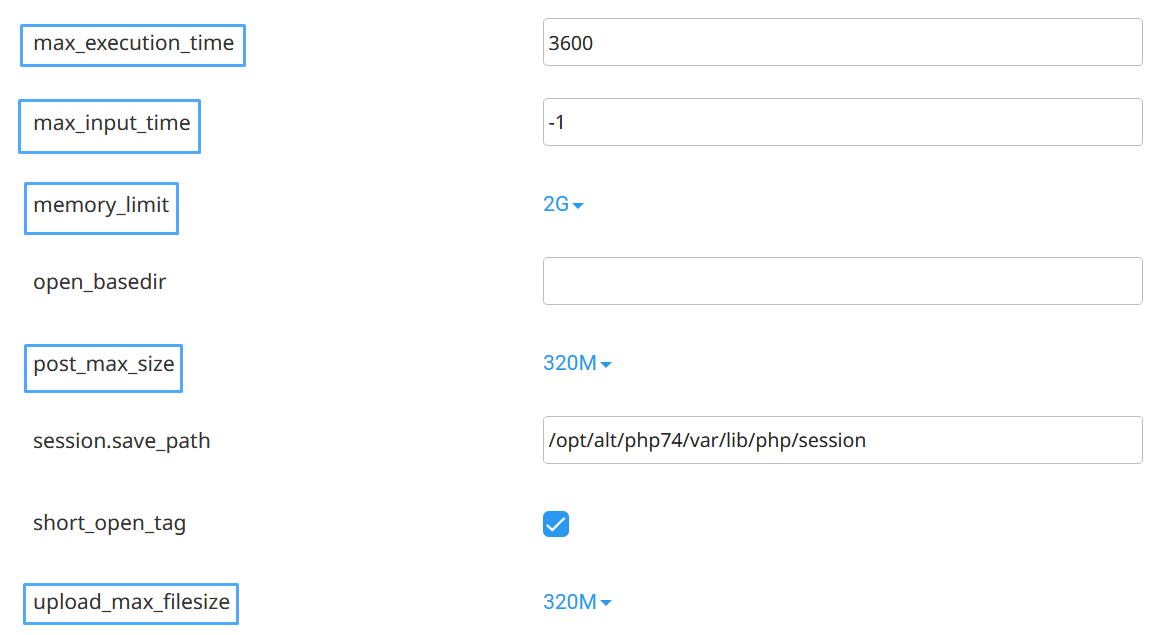Click the caret arrow beside upload_max_filesize 320M
Viewport: 1157px width, 635px height.
(x=606, y=603)
